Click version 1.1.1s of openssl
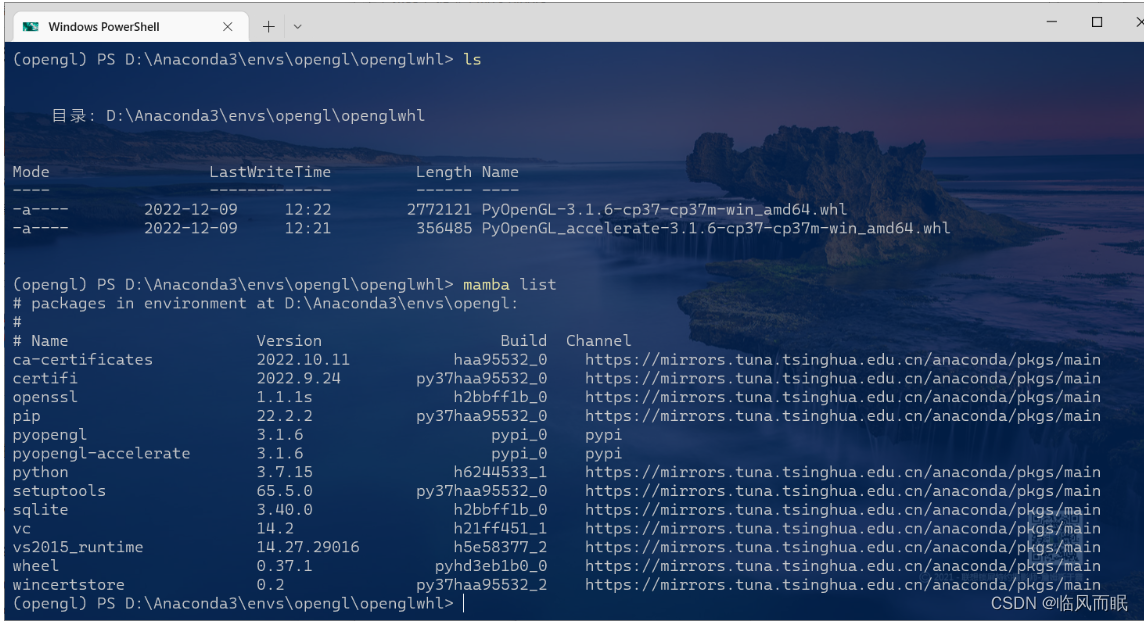This screenshot has height=622, width=1144. (285, 397)
